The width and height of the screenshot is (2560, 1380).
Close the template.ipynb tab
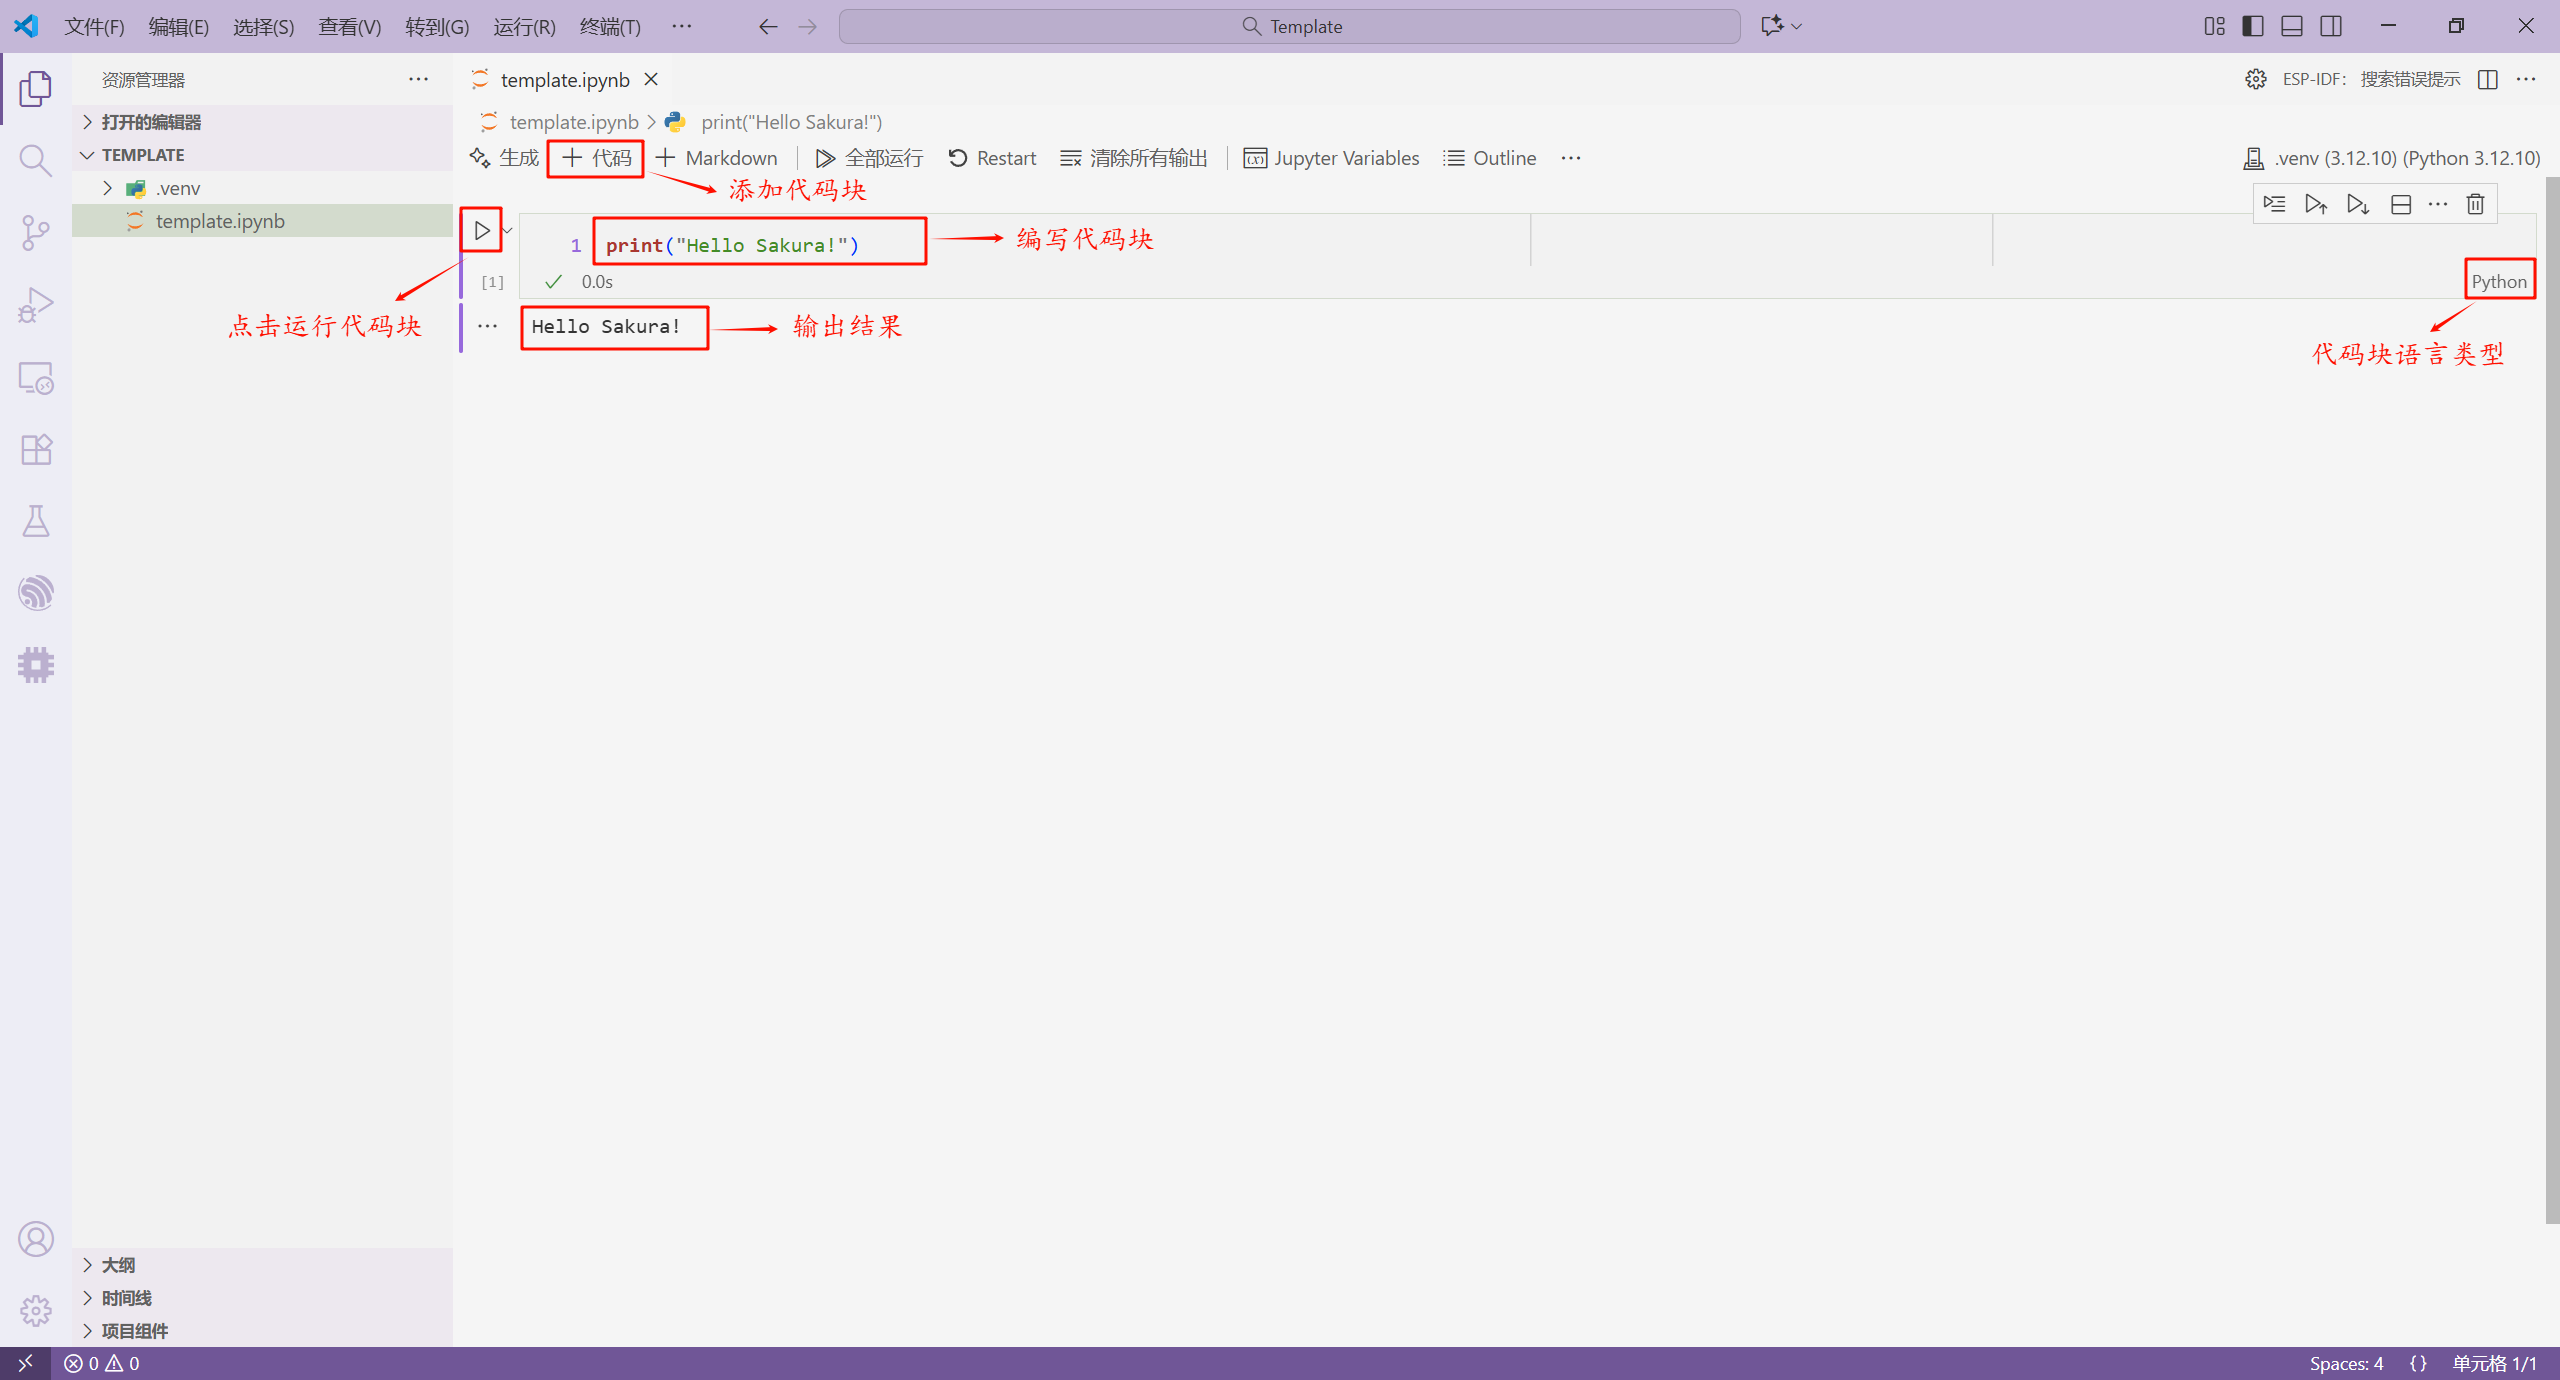[651, 79]
